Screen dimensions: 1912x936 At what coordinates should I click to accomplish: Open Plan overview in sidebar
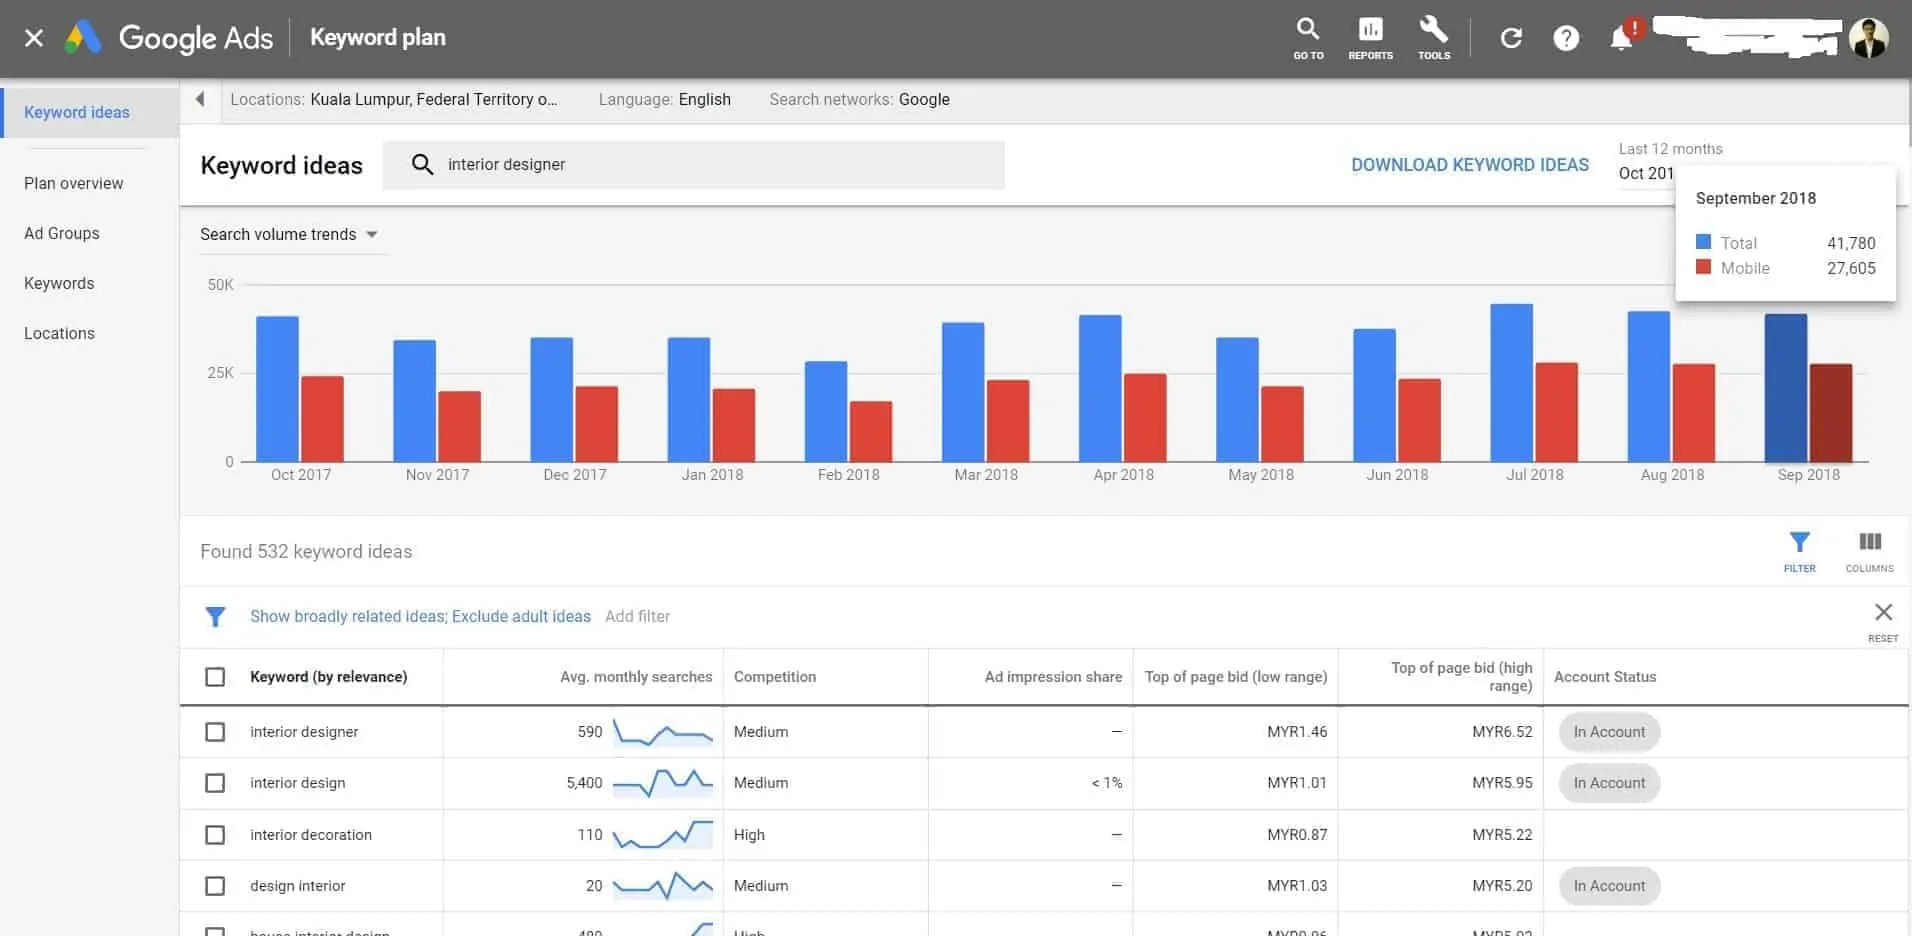tap(74, 183)
